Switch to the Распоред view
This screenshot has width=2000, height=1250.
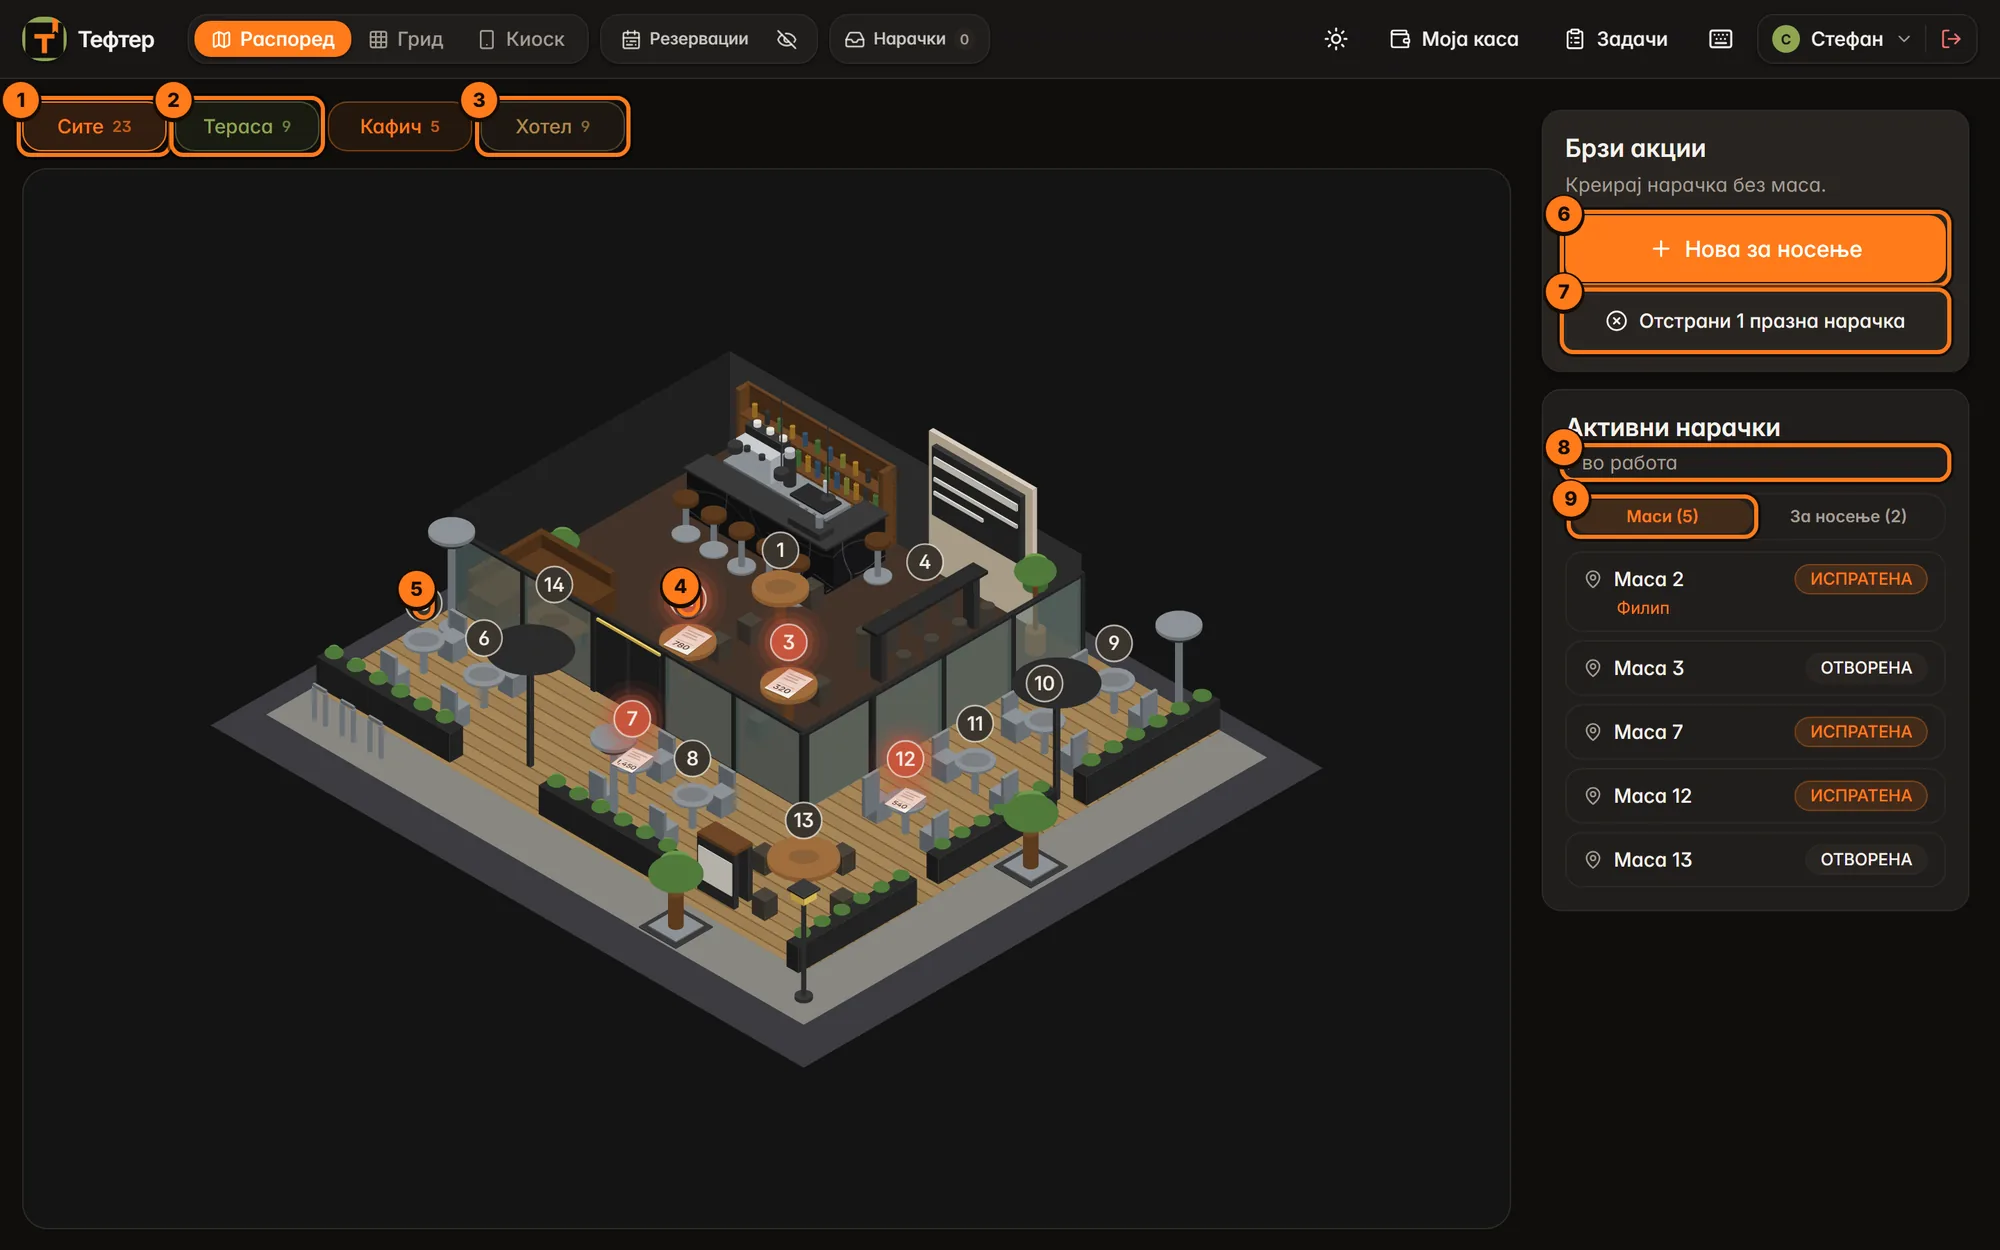tap(273, 39)
